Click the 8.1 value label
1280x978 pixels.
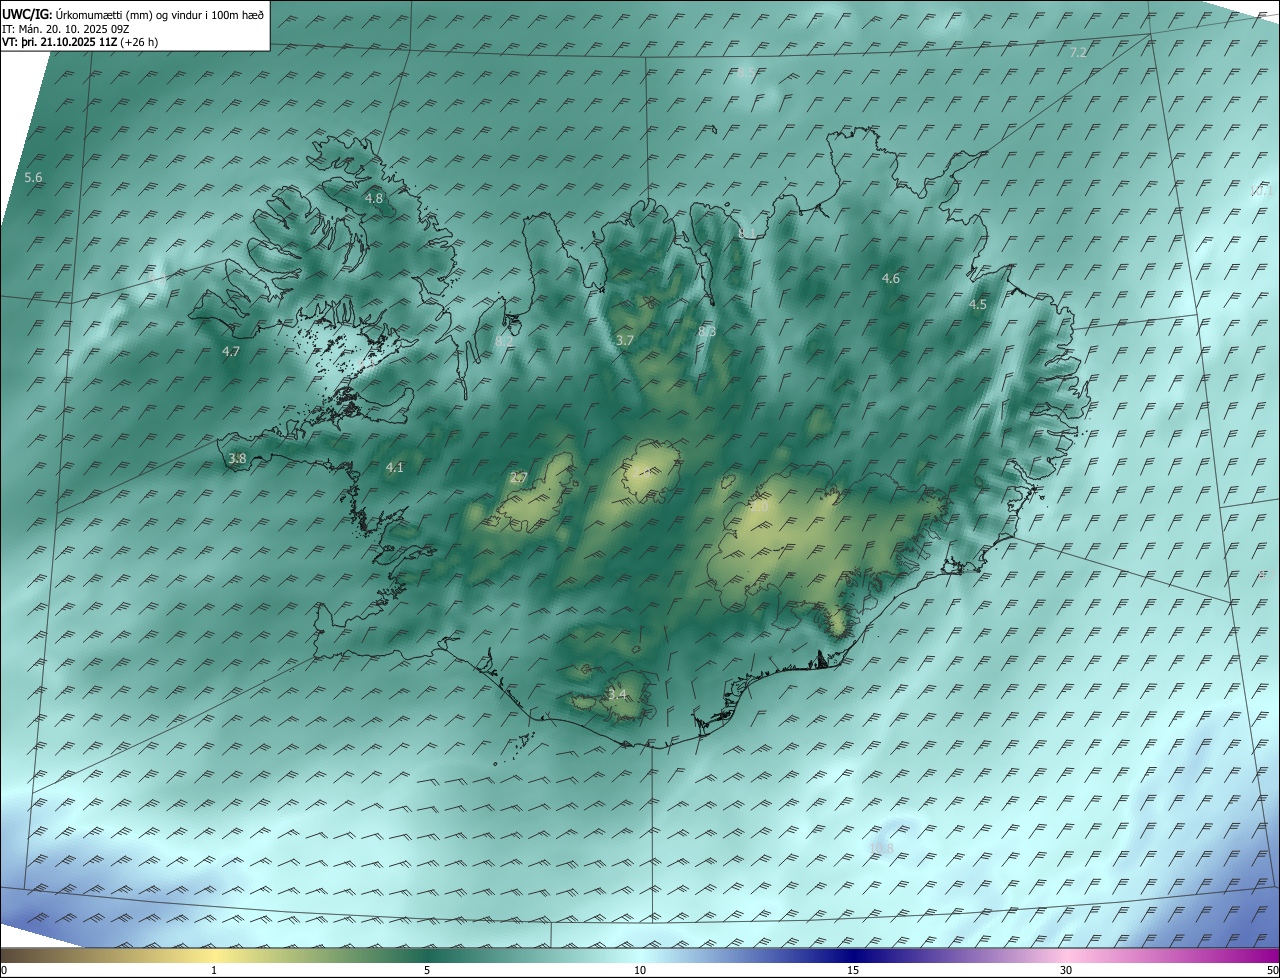(747, 234)
